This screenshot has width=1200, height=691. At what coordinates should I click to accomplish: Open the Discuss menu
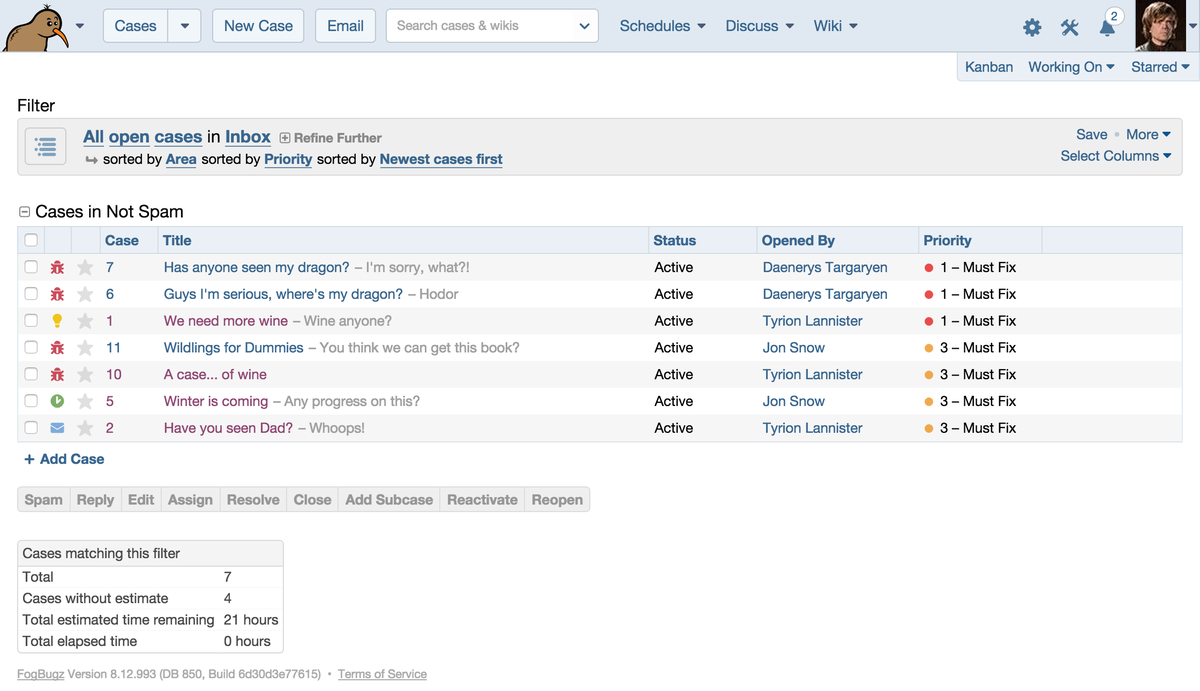(x=760, y=26)
